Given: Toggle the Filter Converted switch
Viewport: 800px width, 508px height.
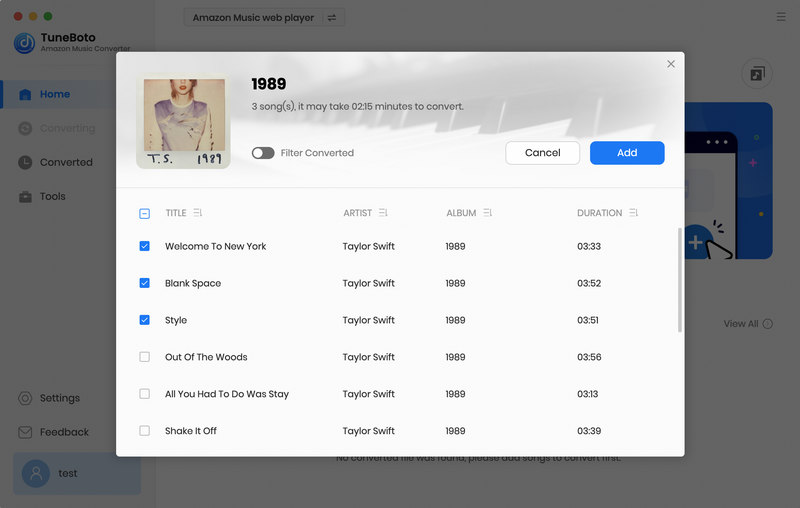Looking at the screenshot, I should pos(263,153).
